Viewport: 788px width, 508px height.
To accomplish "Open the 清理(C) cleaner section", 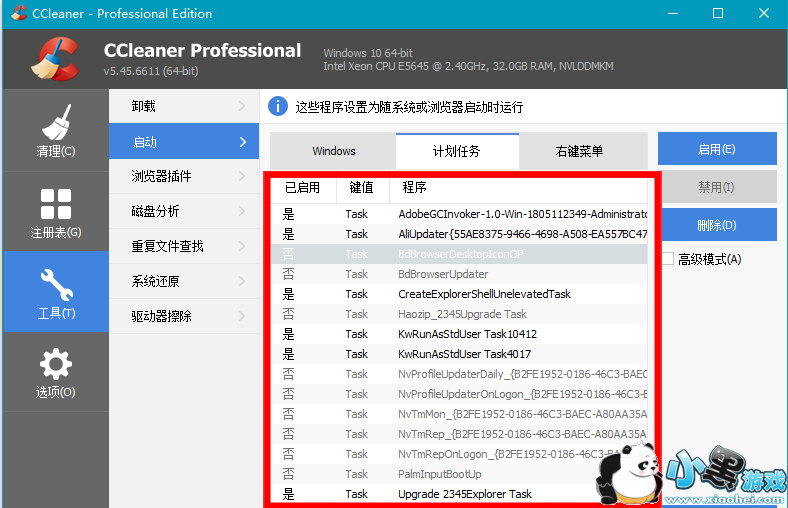I will click(56, 130).
